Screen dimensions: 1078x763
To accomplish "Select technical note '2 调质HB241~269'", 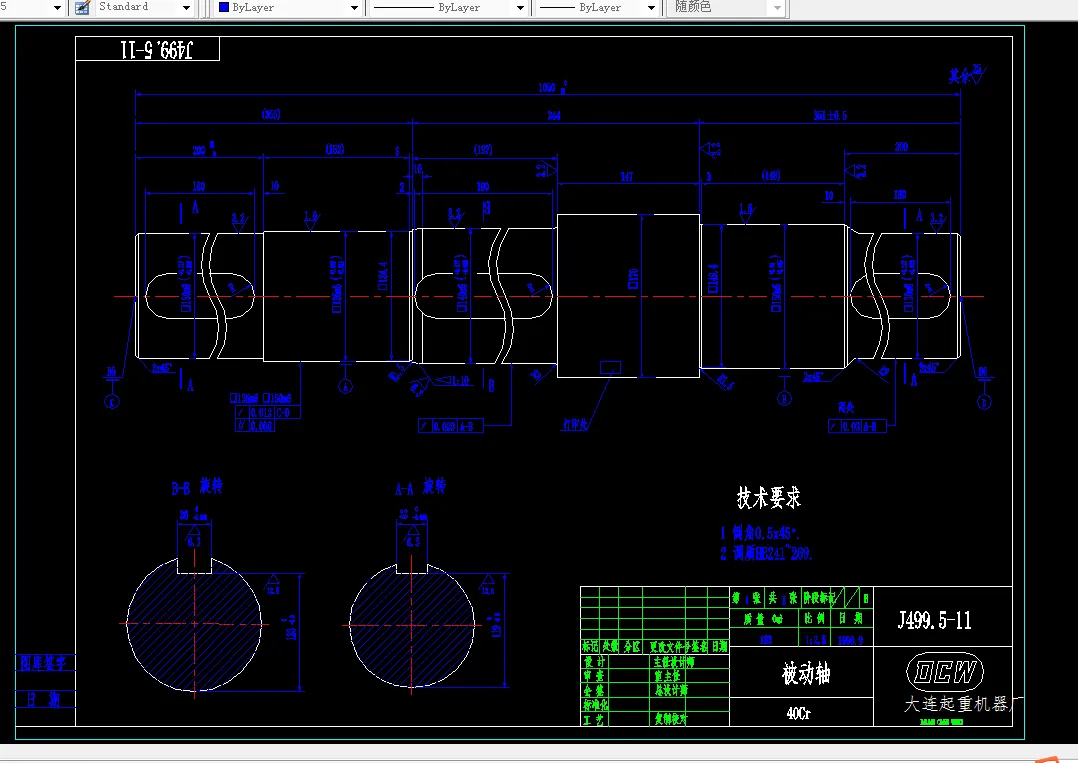I will [x=766, y=553].
